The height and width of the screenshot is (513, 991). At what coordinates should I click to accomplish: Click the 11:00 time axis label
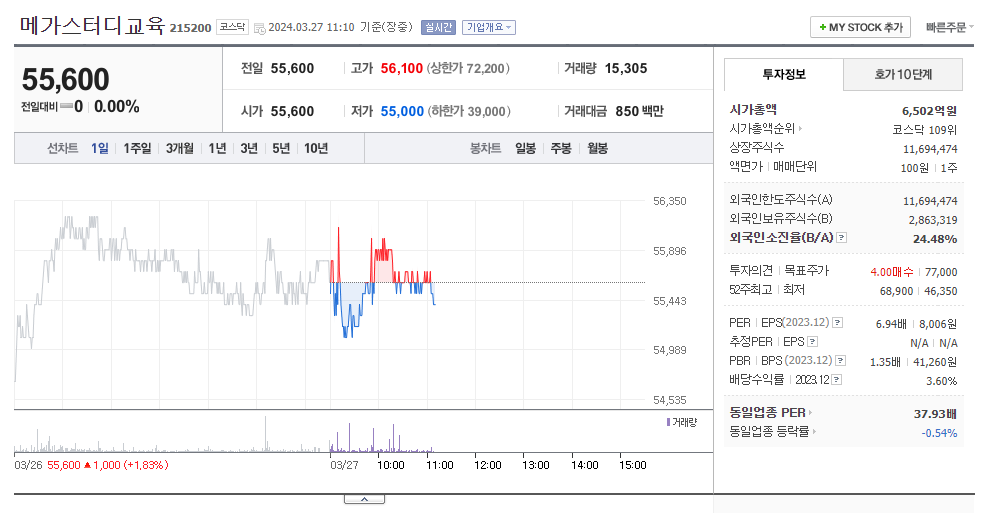(439, 465)
